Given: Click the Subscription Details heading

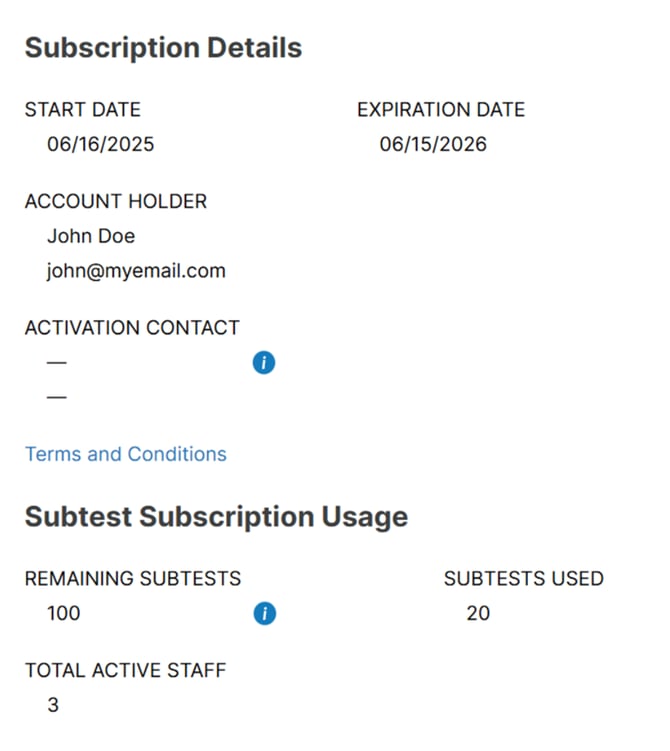Looking at the screenshot, I should [x=163, y=48].
